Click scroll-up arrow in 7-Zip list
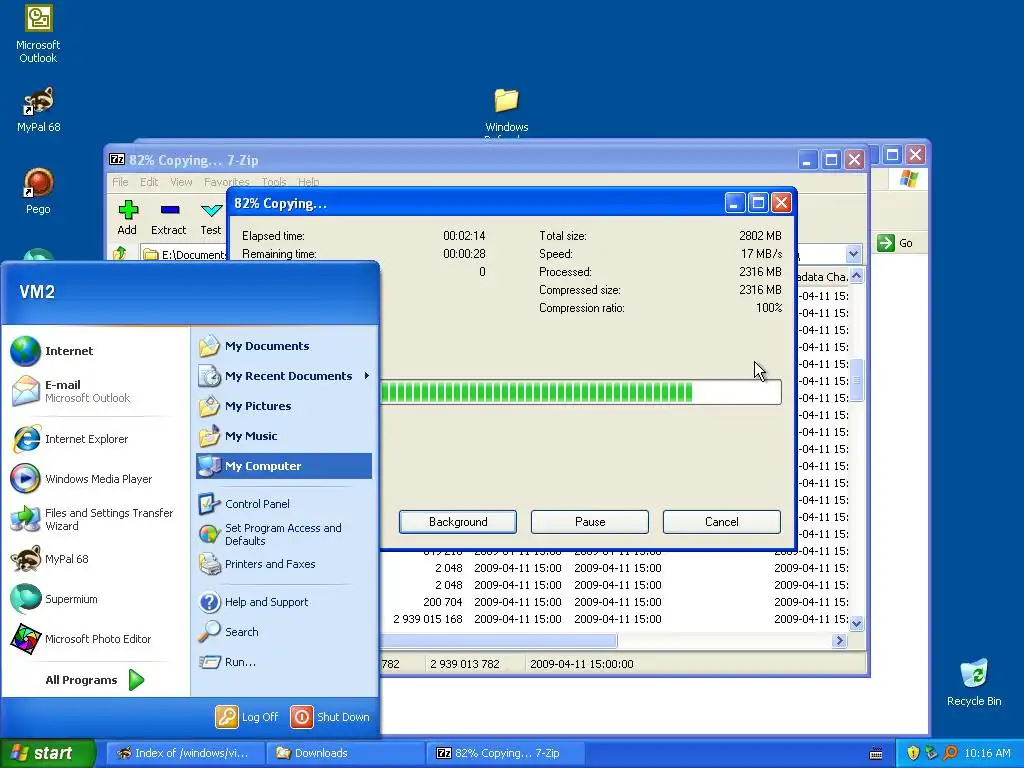1024x768 pixels. 856,276
